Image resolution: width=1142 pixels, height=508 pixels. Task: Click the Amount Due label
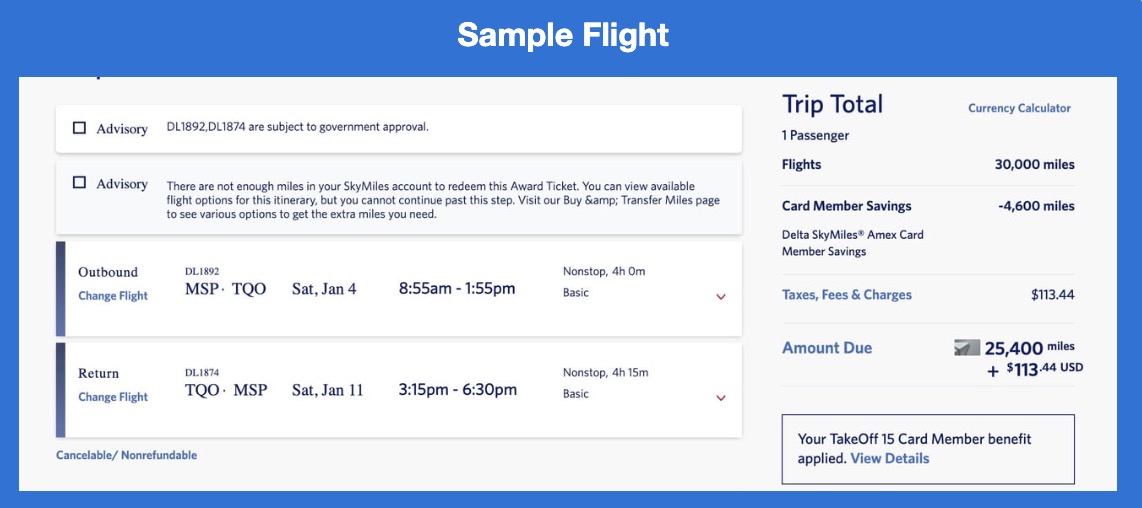(x=827, y=348)
